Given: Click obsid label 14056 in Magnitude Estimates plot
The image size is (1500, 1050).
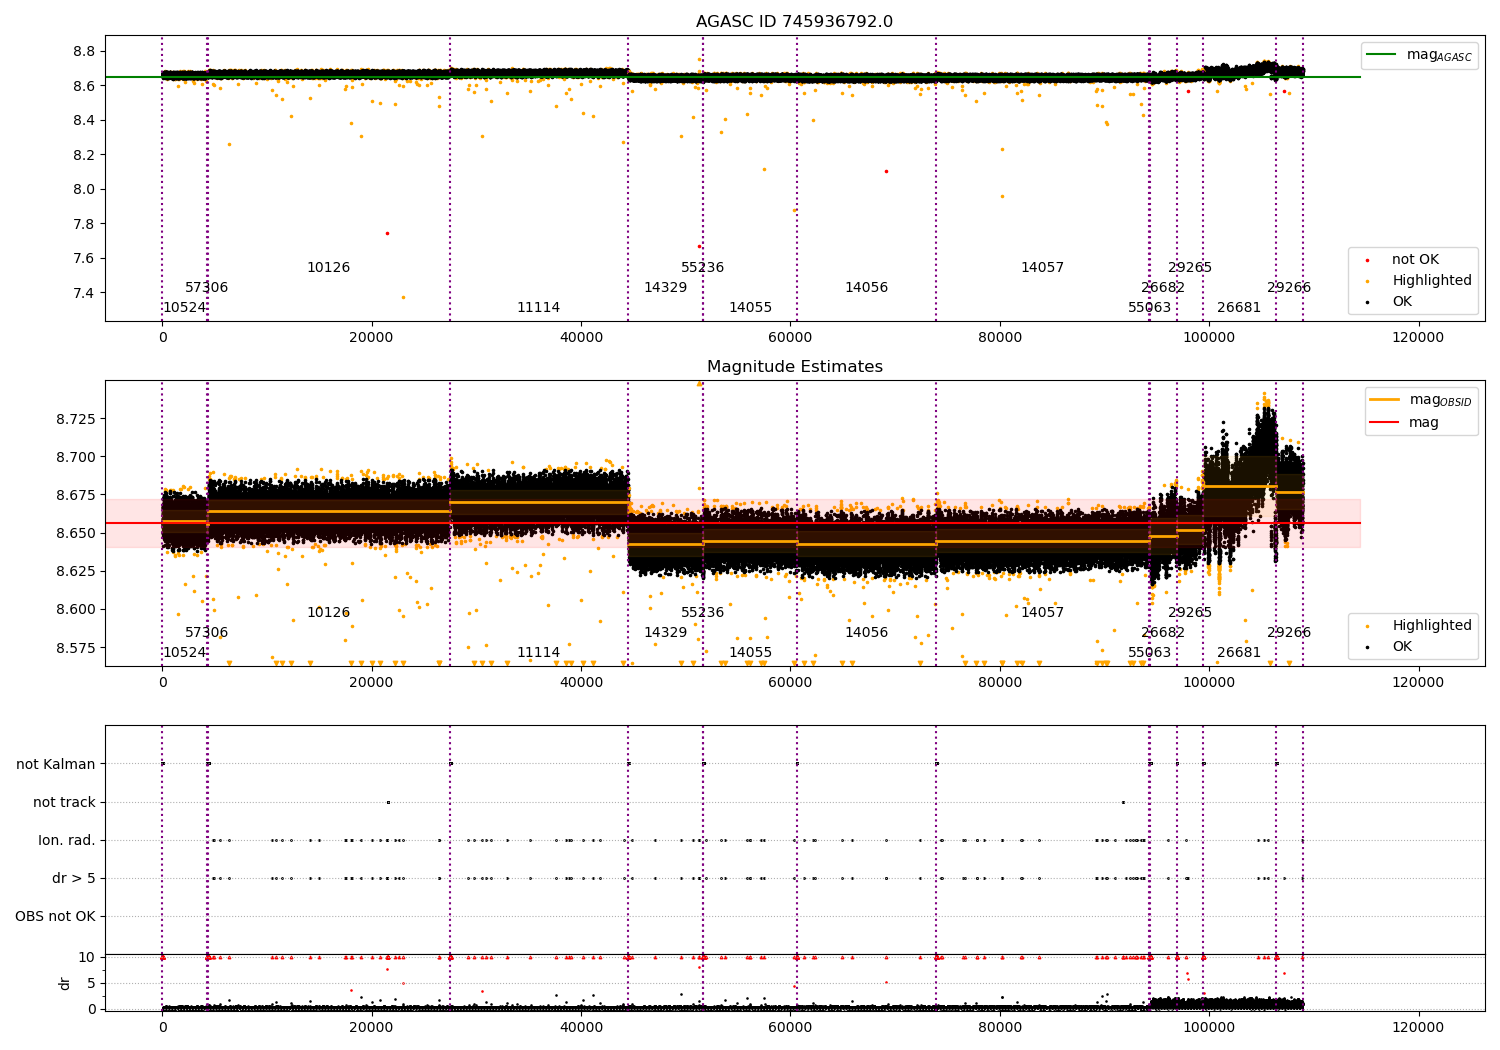Looking at the screenshot, I should click(866, 633).
